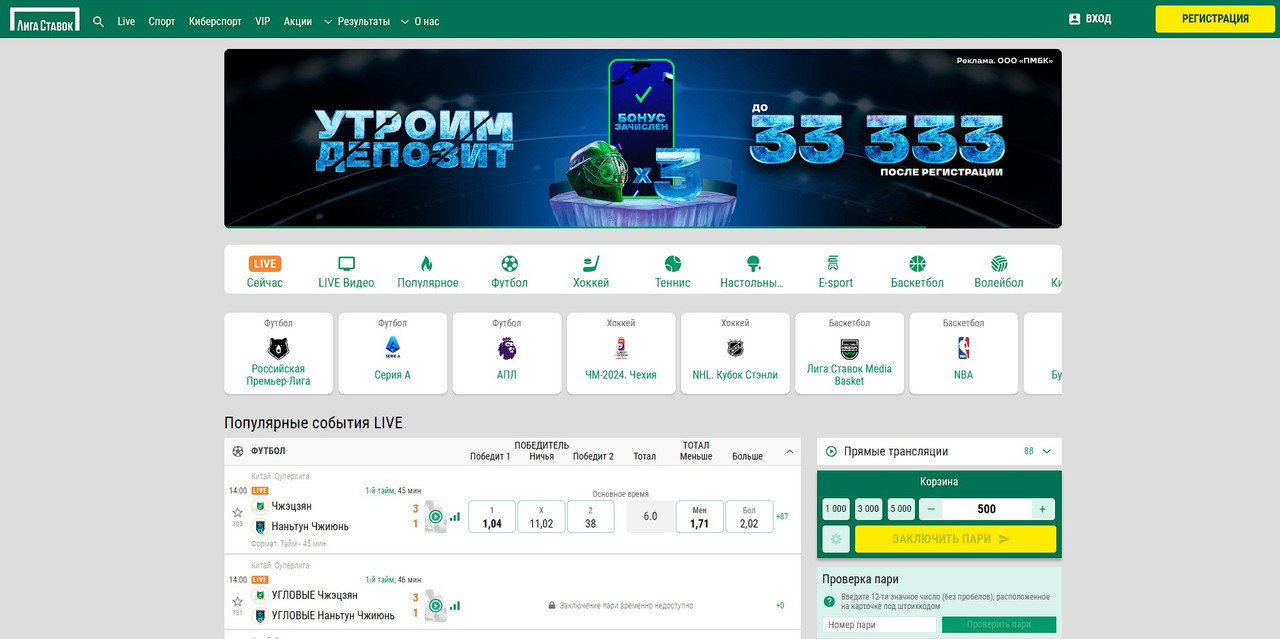Click the play icon beside Прямые трансляции

pyautogui.click(x=830, y=452)
